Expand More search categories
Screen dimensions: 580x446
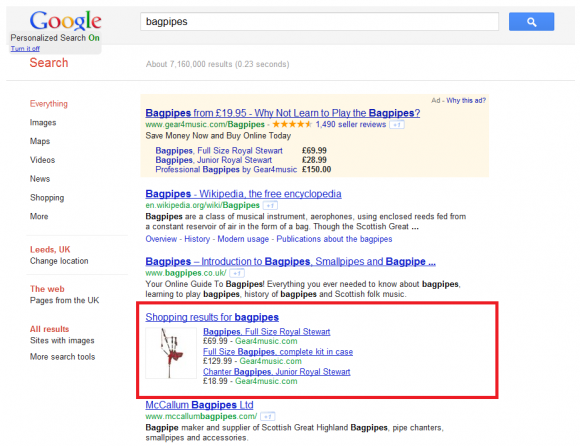(39, 216)
